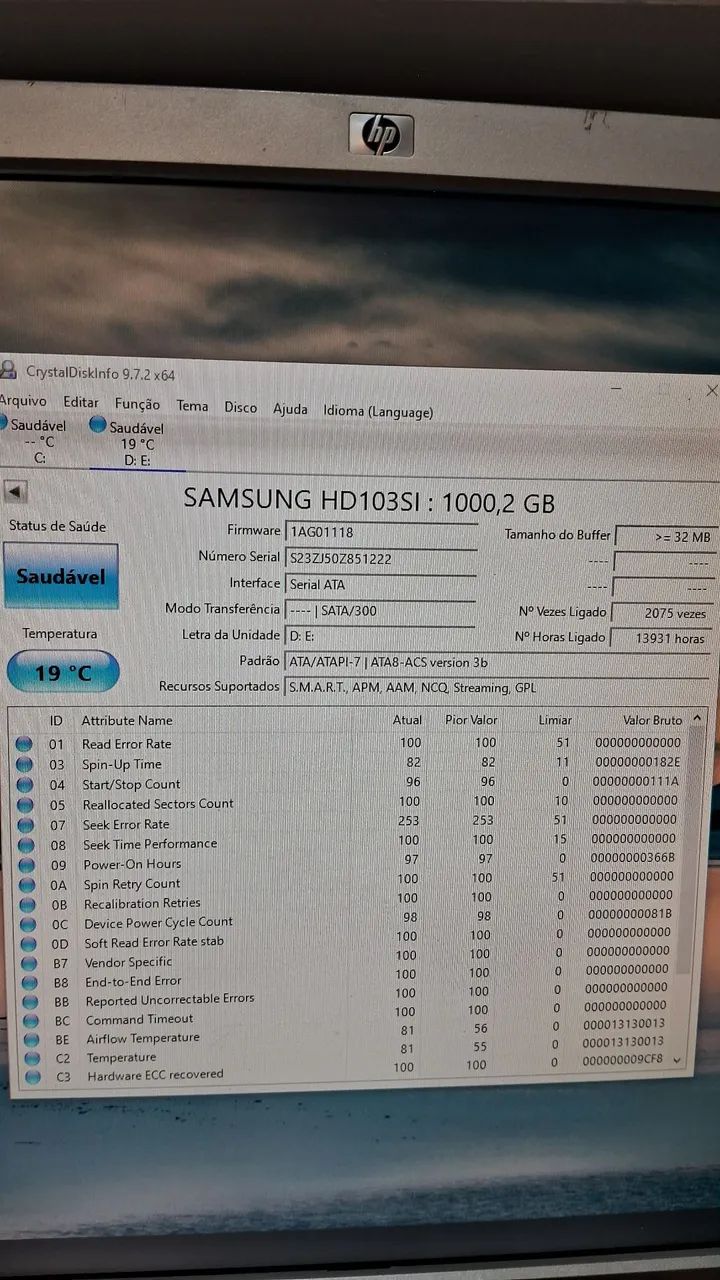Click the Atual column header
Screen dimensions: 720x1280
tap(407, 720)
